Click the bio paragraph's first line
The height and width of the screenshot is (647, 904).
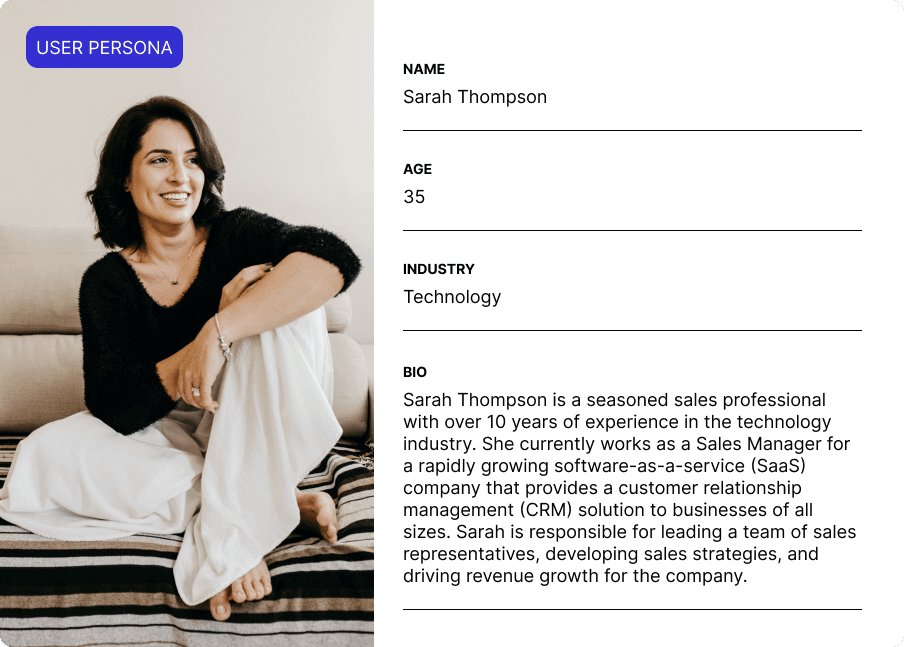tap(600, 400)
